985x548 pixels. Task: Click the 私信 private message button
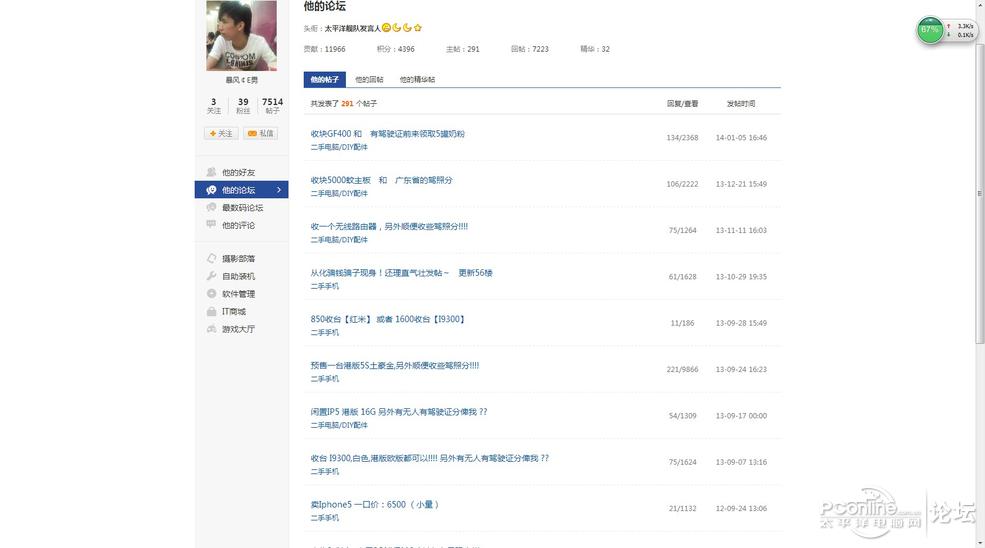[260, 133]
